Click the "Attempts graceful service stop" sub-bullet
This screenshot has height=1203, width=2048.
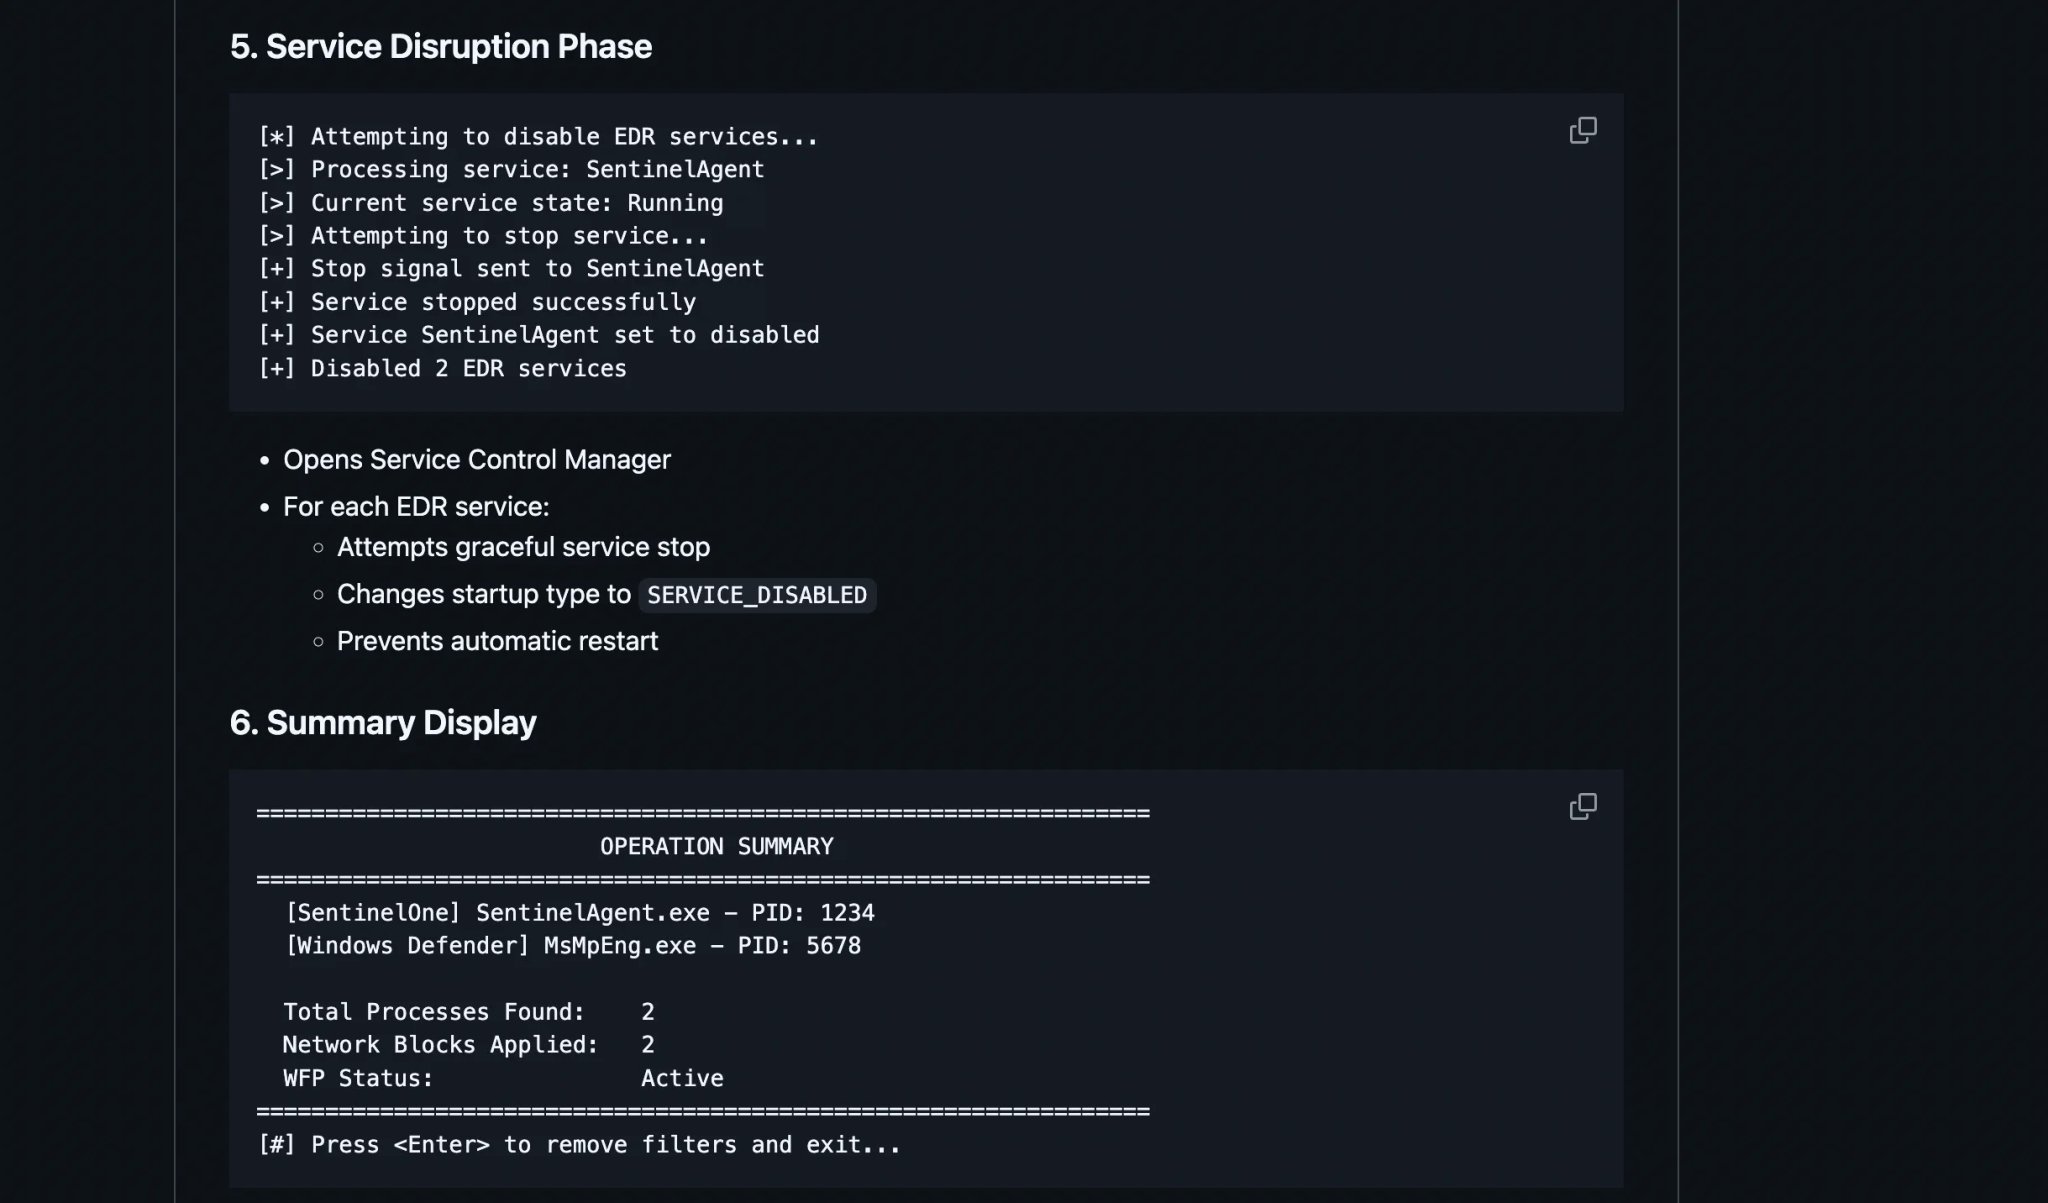pyautogui.click(x=523, y=548)
